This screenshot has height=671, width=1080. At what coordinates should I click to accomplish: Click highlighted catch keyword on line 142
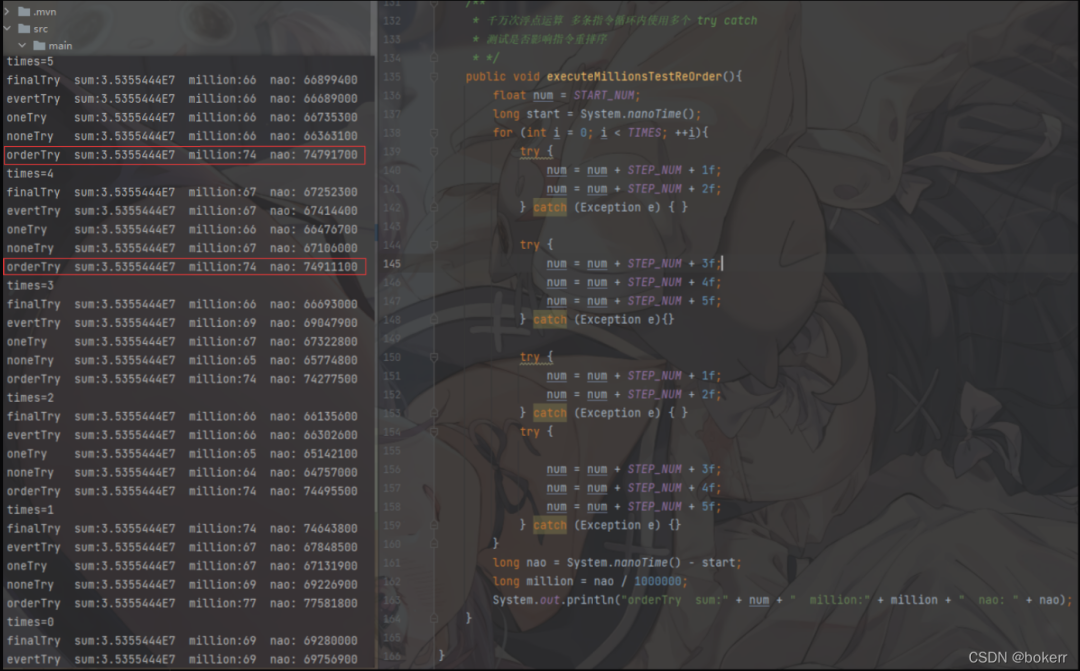[550, 207]
